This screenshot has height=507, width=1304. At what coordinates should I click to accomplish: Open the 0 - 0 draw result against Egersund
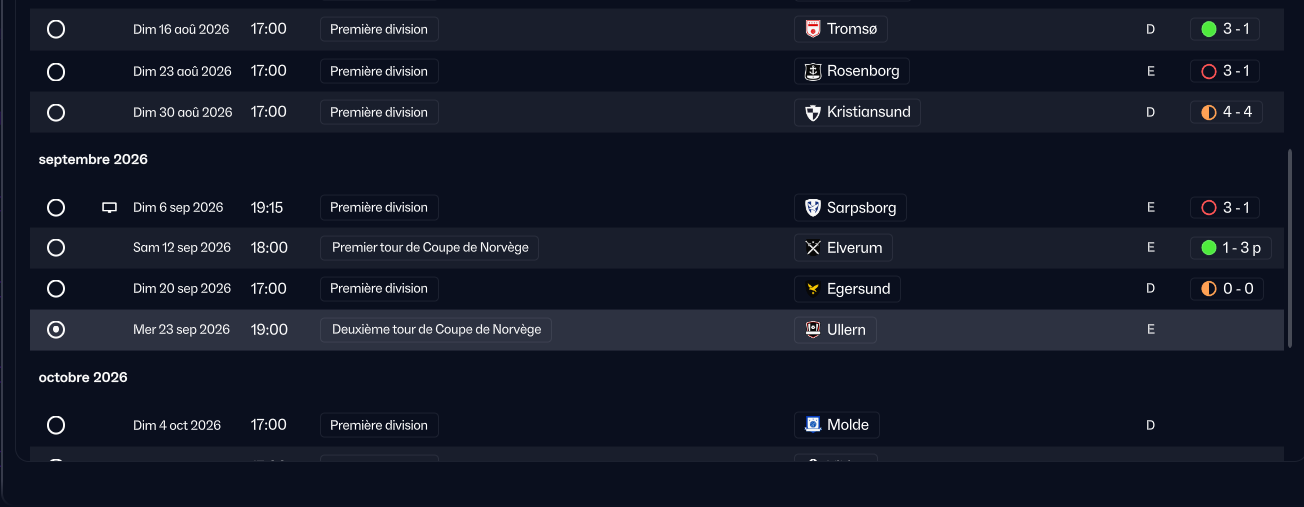click(x=1226, y=289)
